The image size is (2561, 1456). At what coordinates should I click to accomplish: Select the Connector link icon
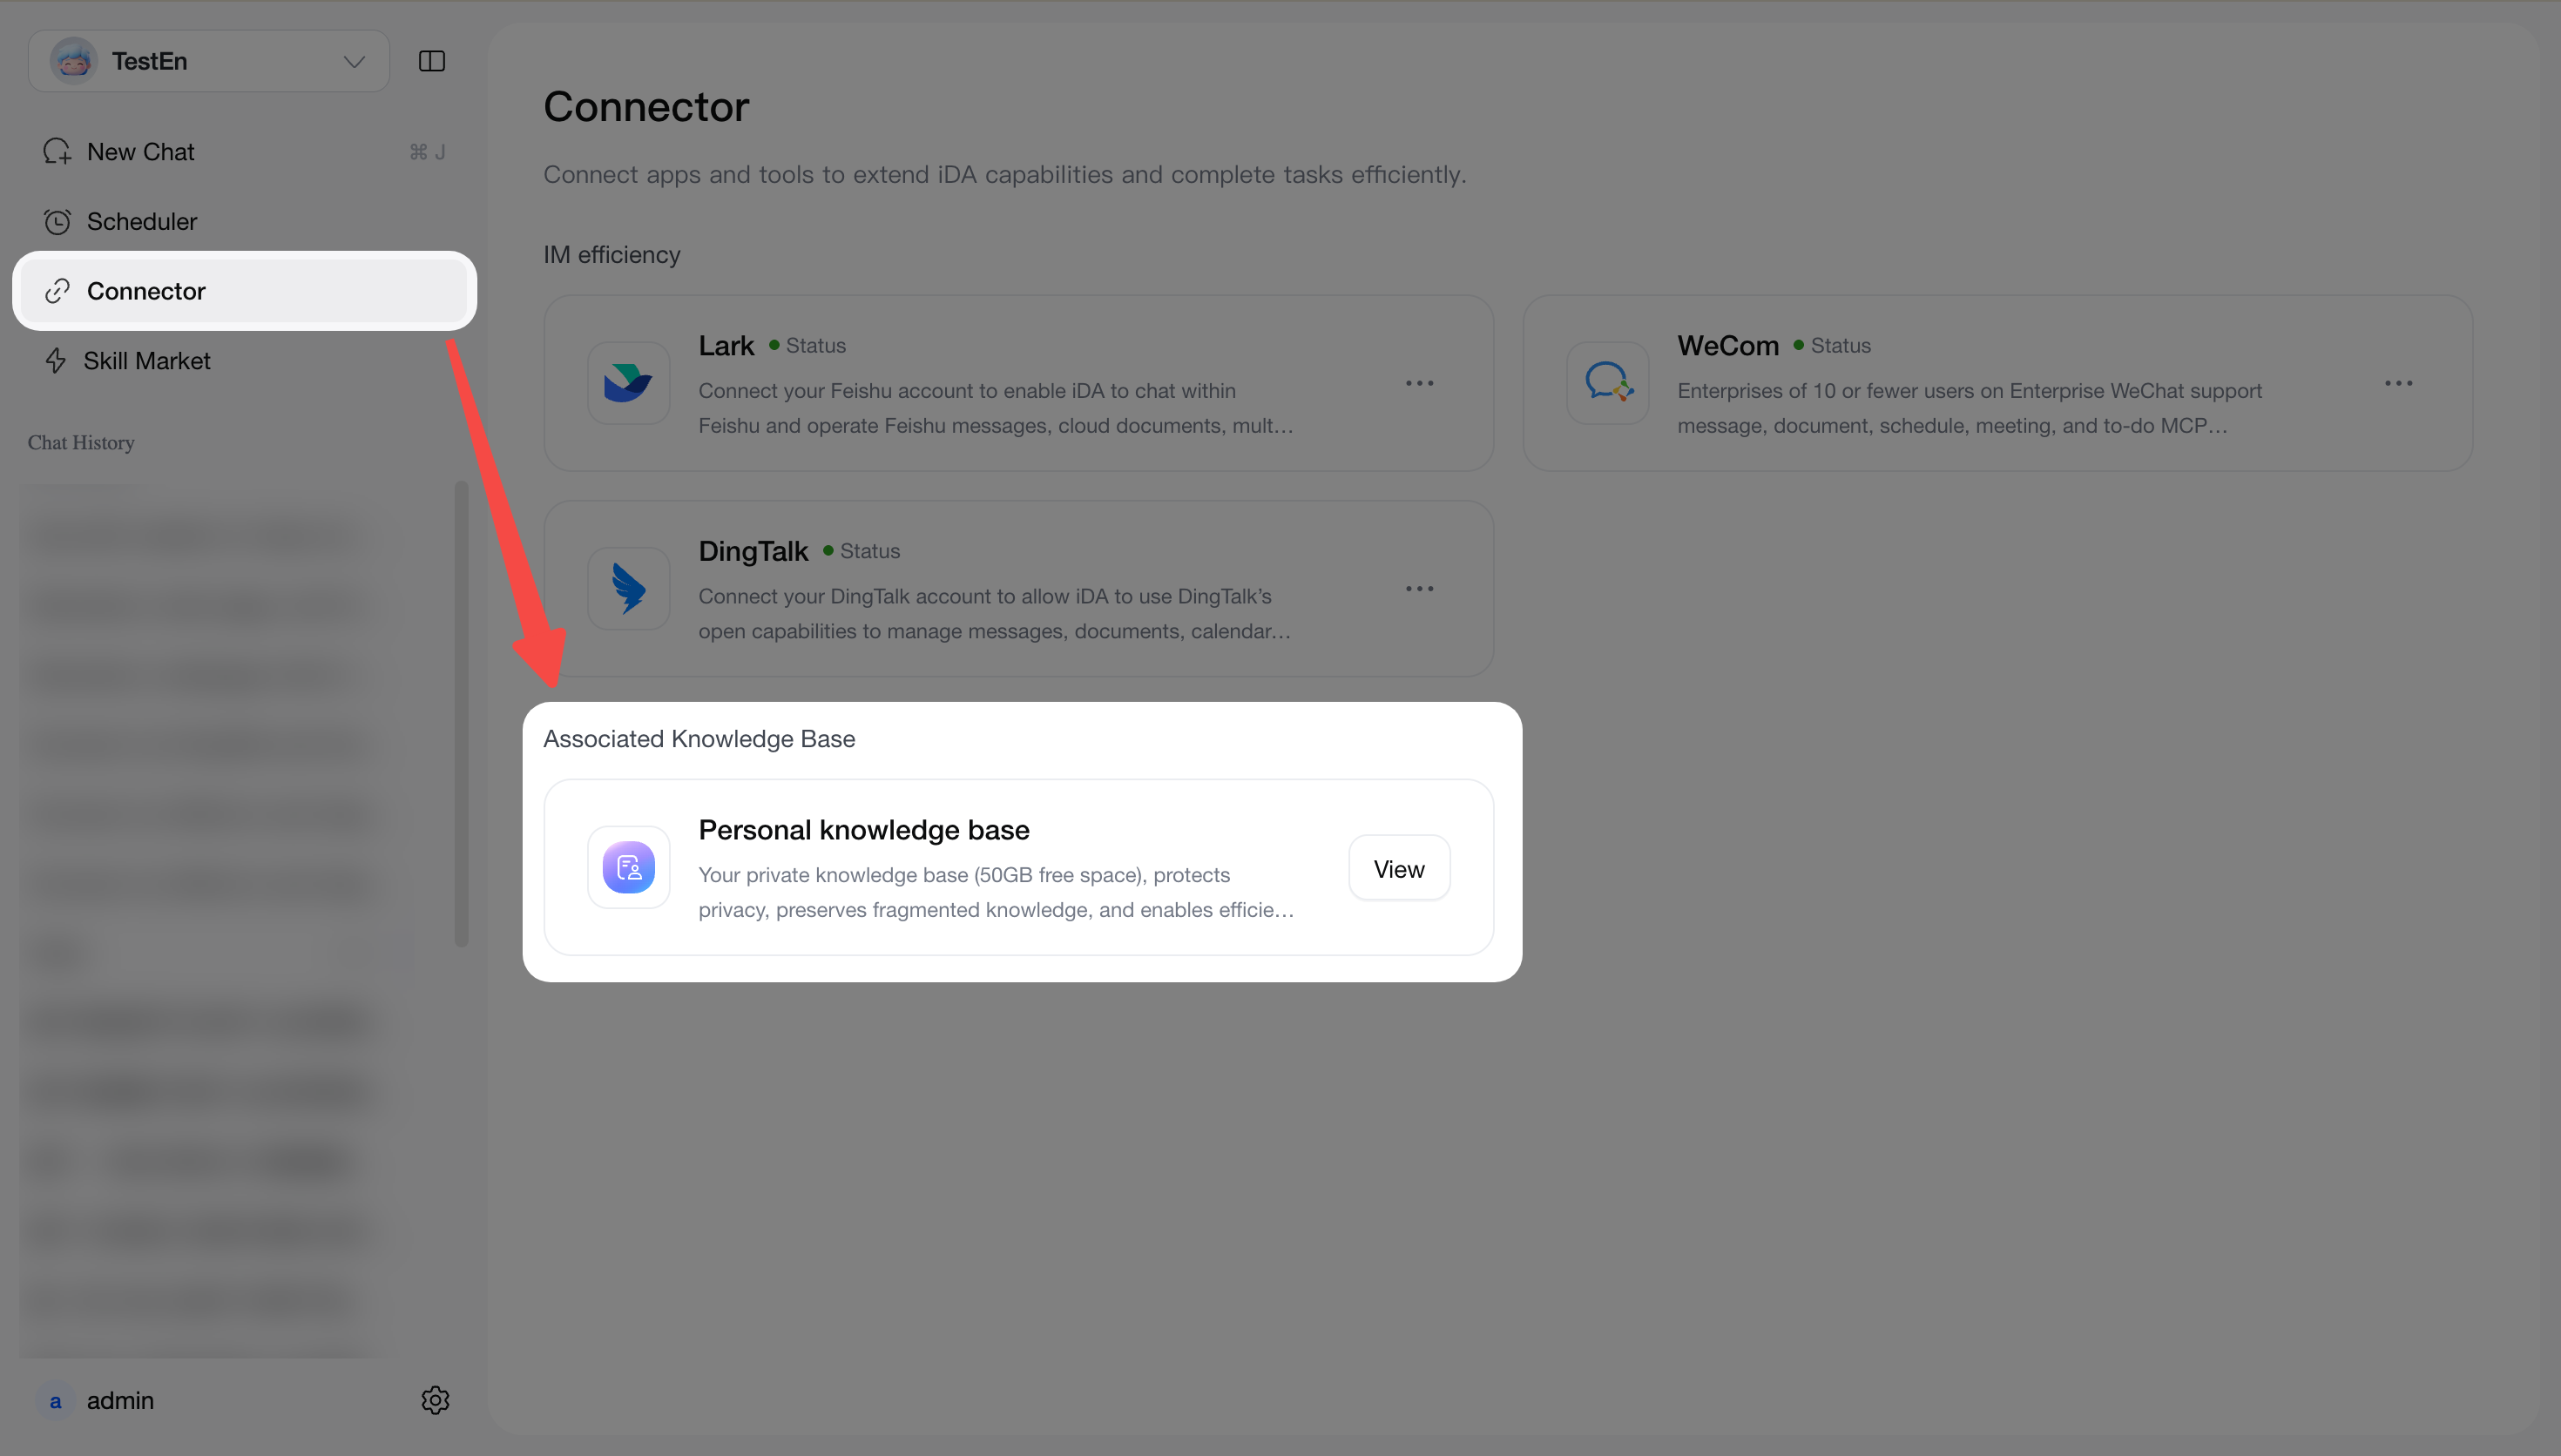pos(57,291)
